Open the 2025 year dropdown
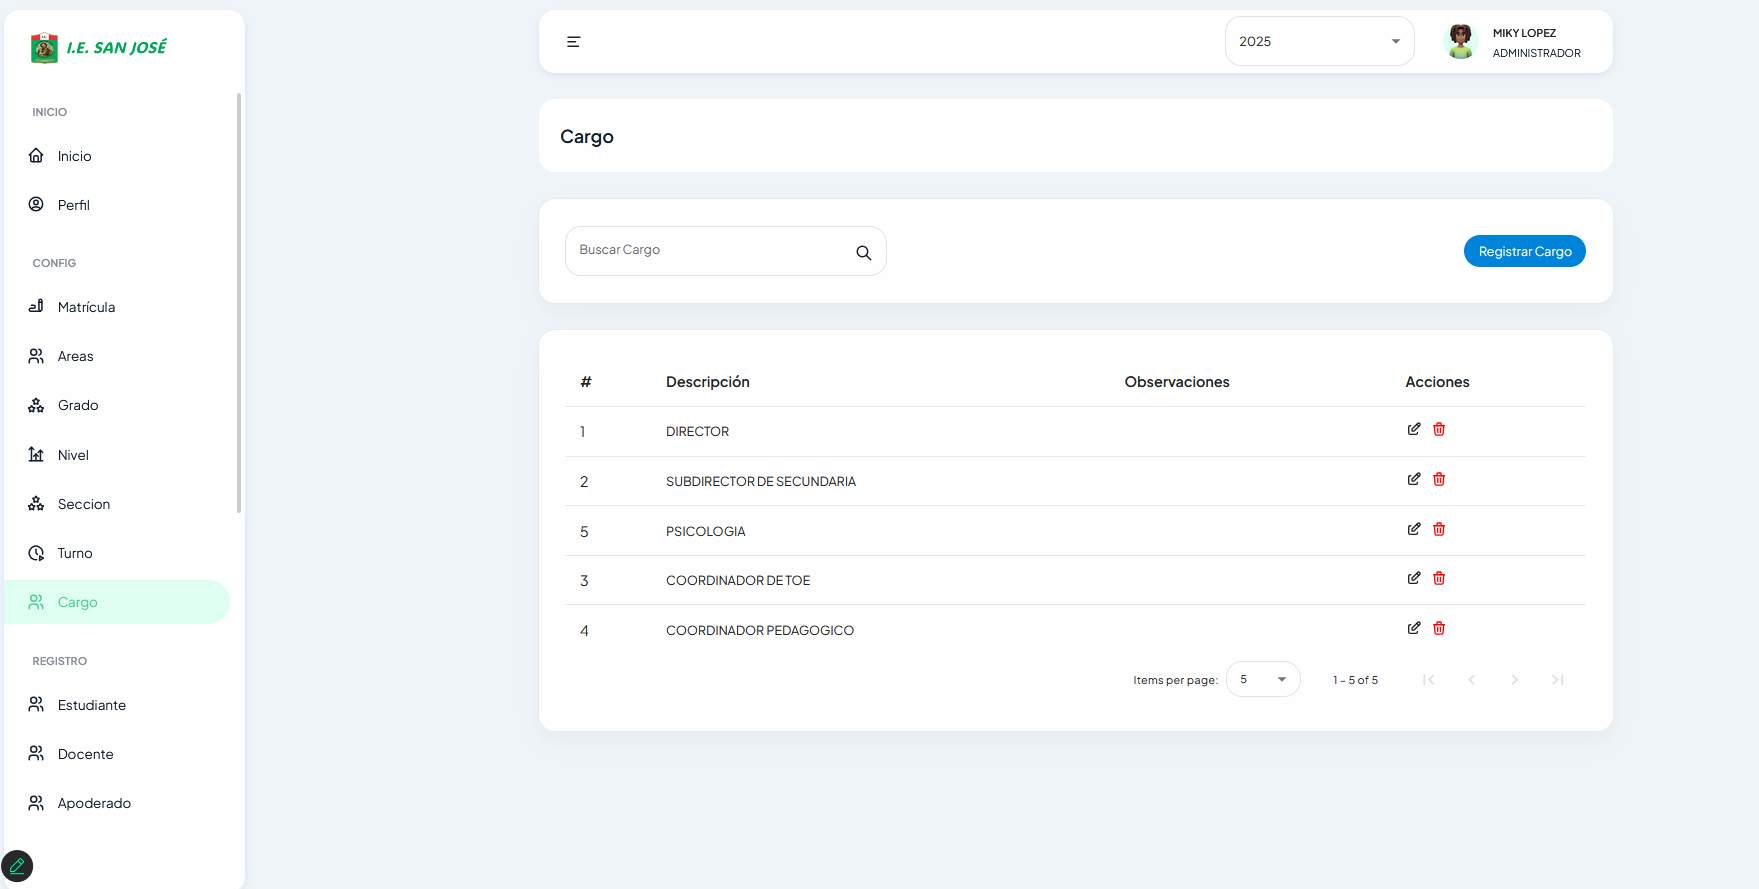The height and width of the screenshot is (889, 1759). click(x=1318, y=42)
